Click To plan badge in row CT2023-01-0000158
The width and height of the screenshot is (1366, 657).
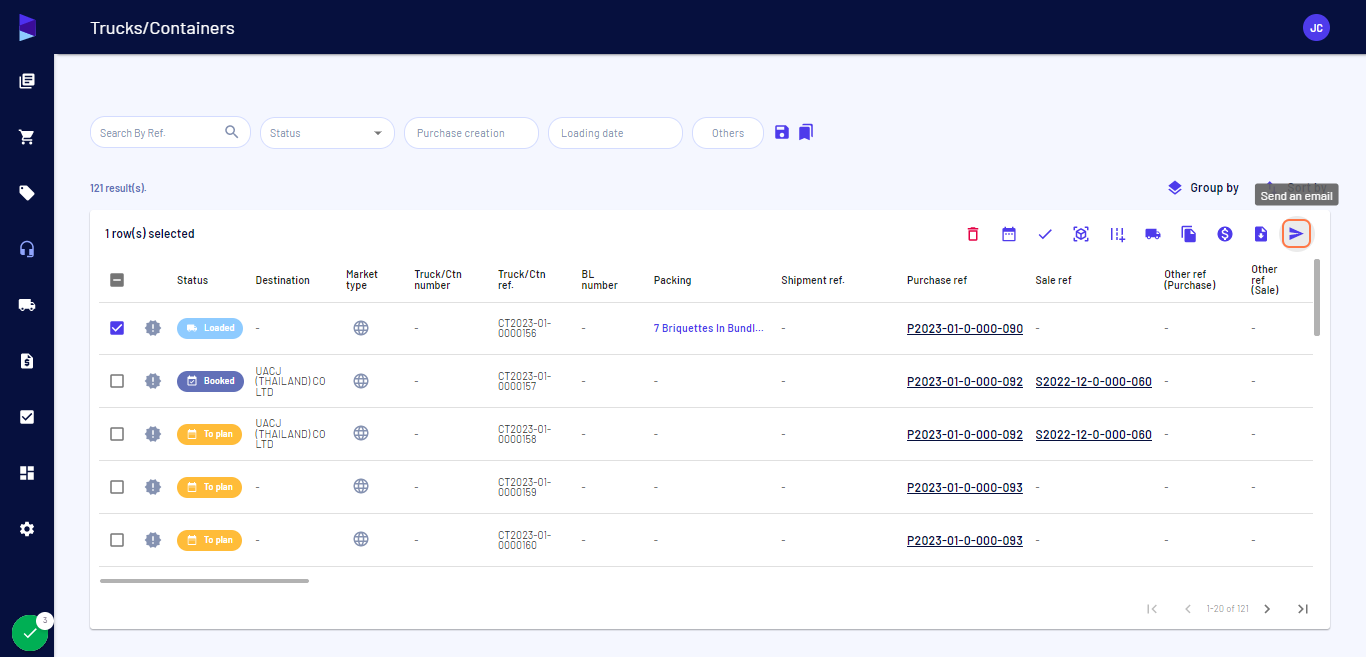(x=209, y=434)
